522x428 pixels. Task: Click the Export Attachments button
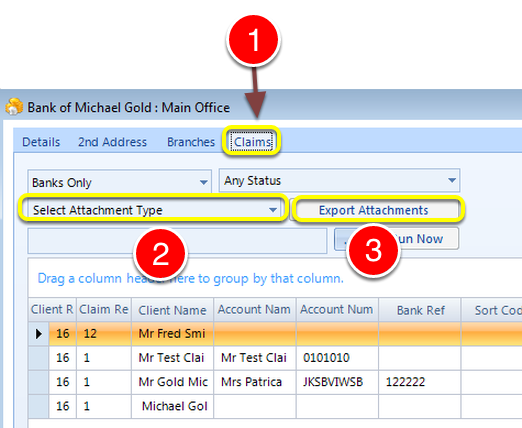click(x=377, y=210)
